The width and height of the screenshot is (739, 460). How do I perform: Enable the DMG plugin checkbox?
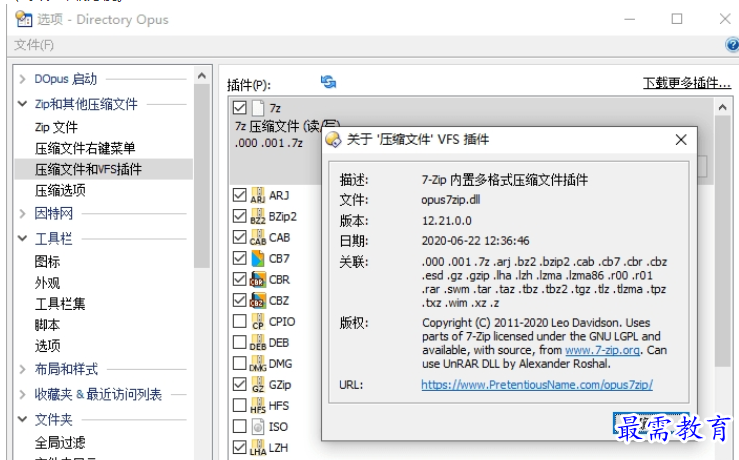(239, 363)
